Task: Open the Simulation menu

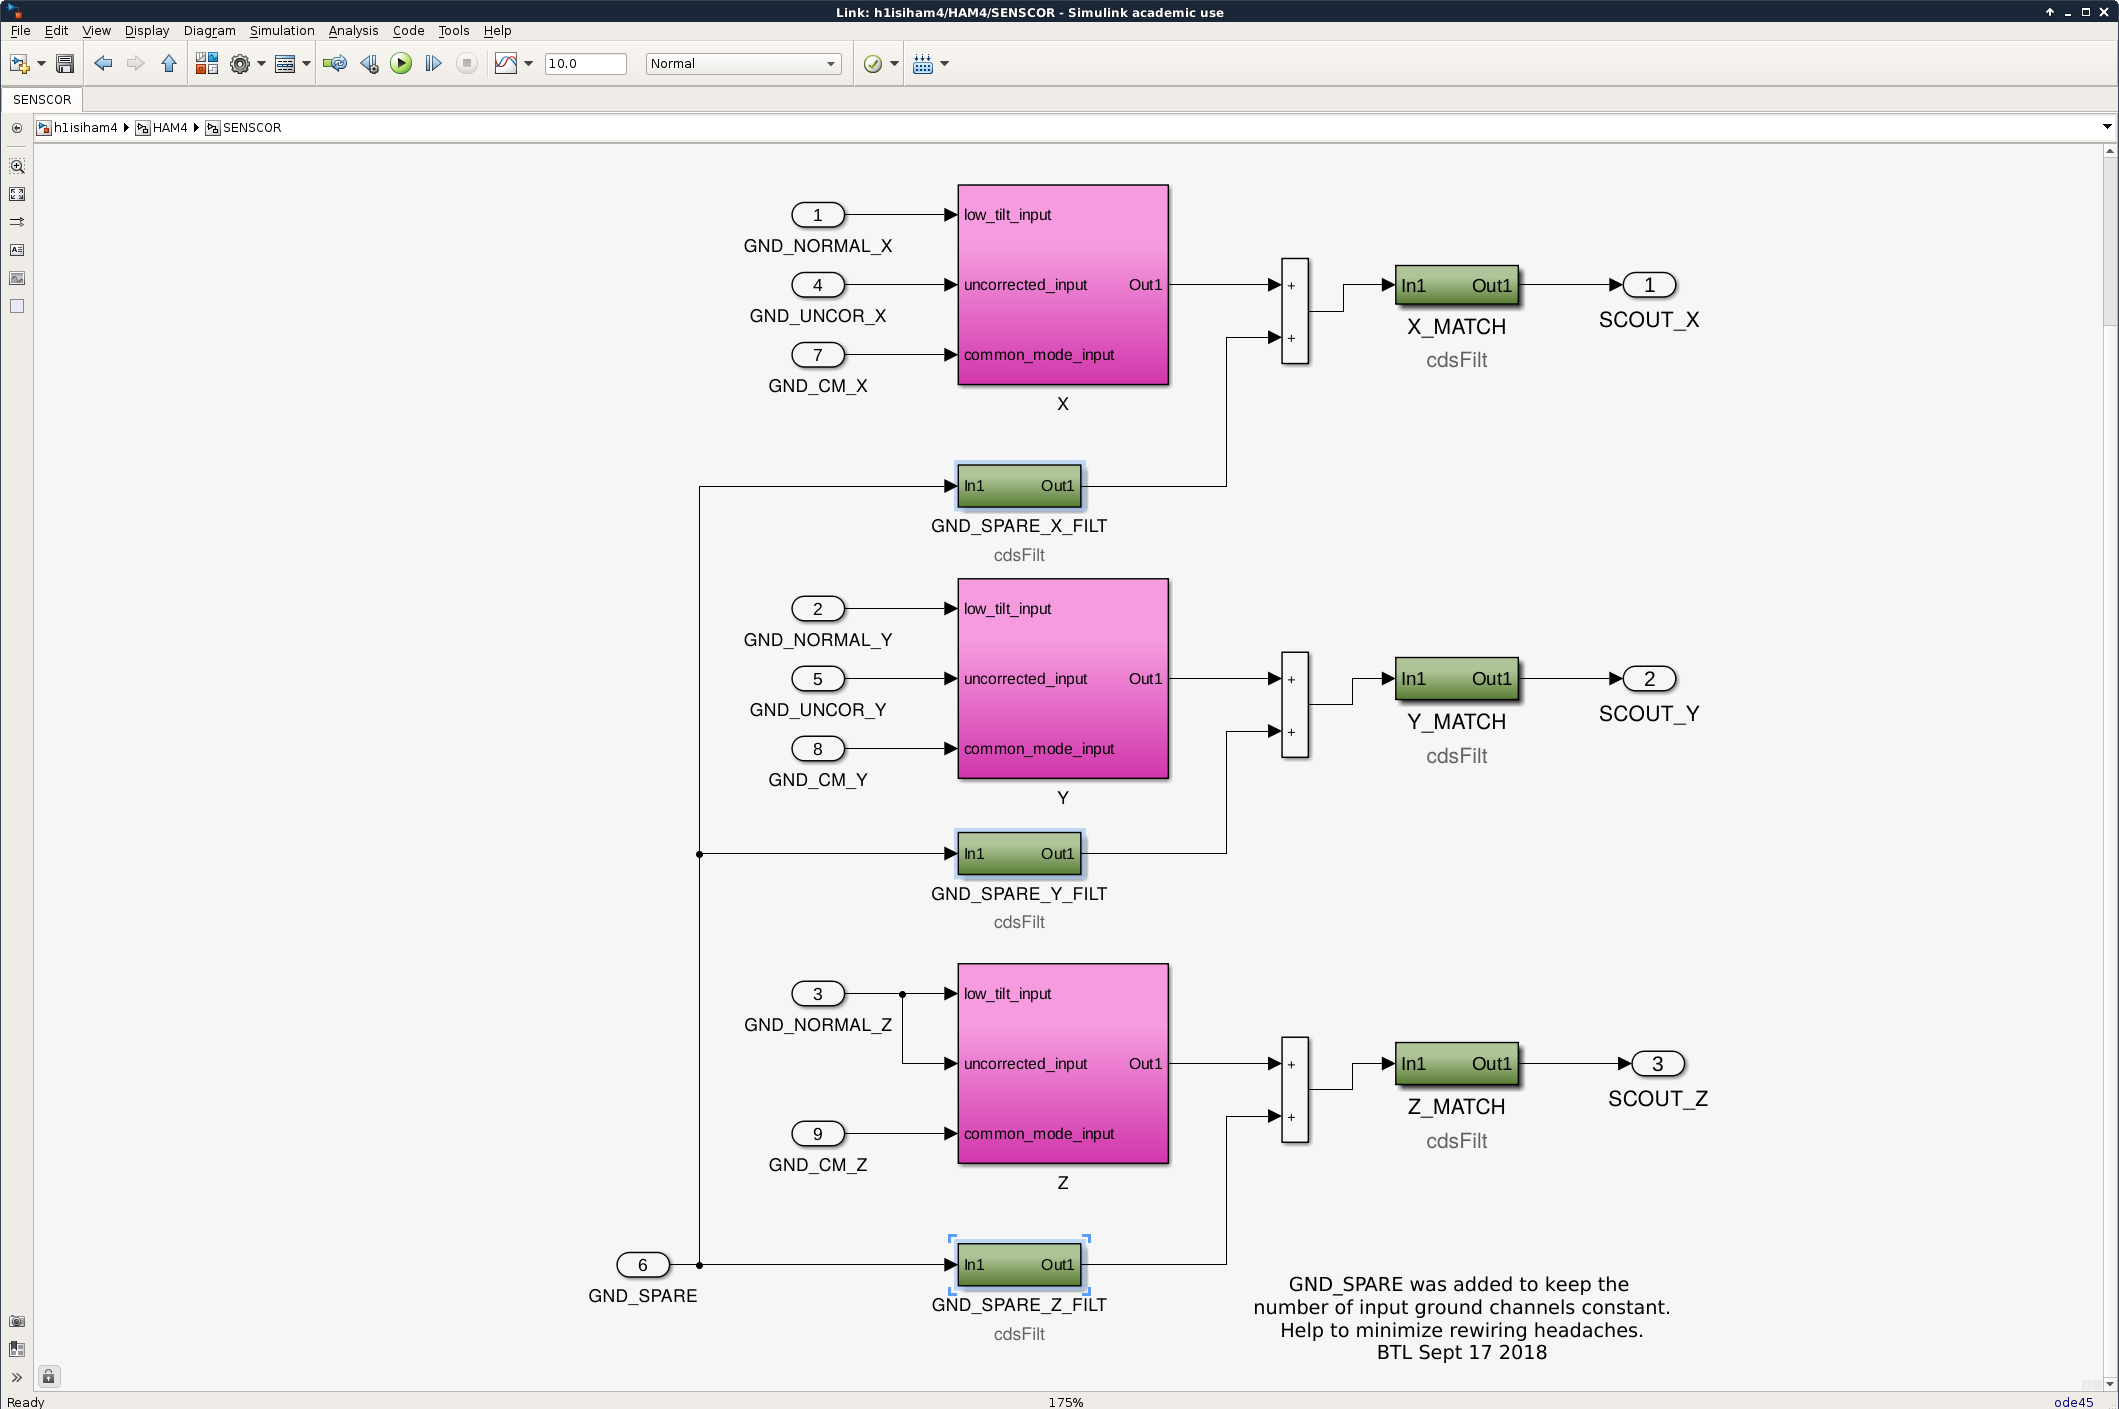Action: click(282, 31)
